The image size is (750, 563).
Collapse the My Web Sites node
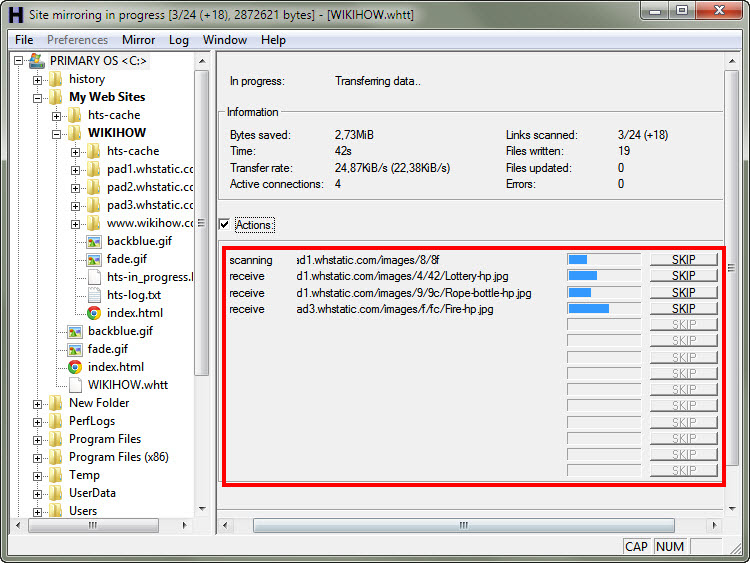(37, 98)
